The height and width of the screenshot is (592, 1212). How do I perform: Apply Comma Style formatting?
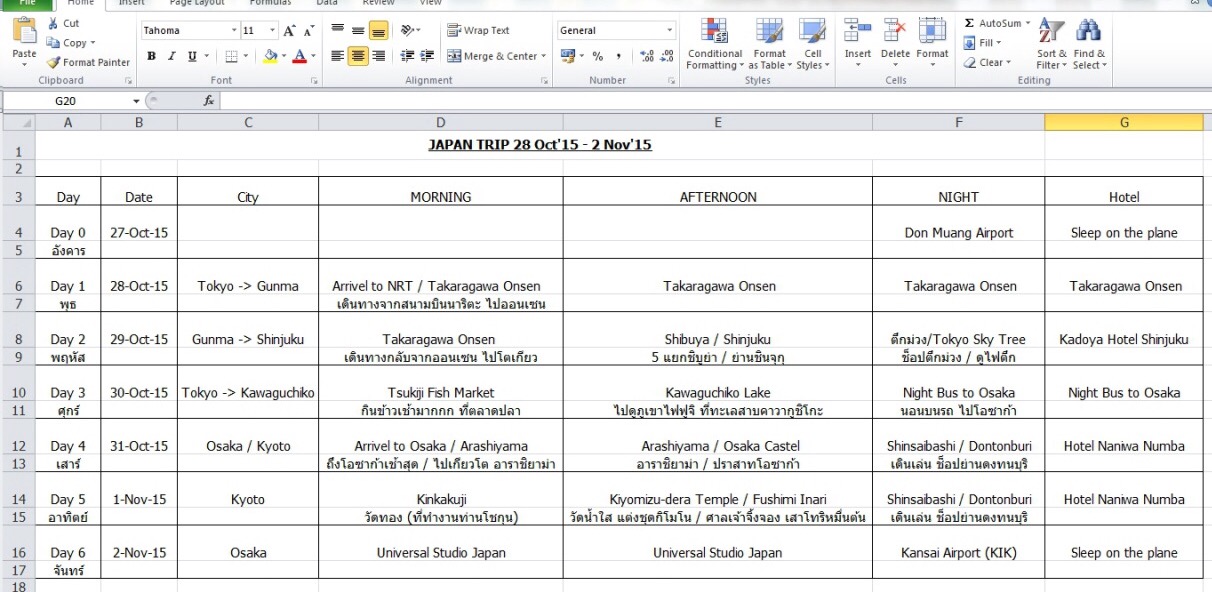[619, 56]
